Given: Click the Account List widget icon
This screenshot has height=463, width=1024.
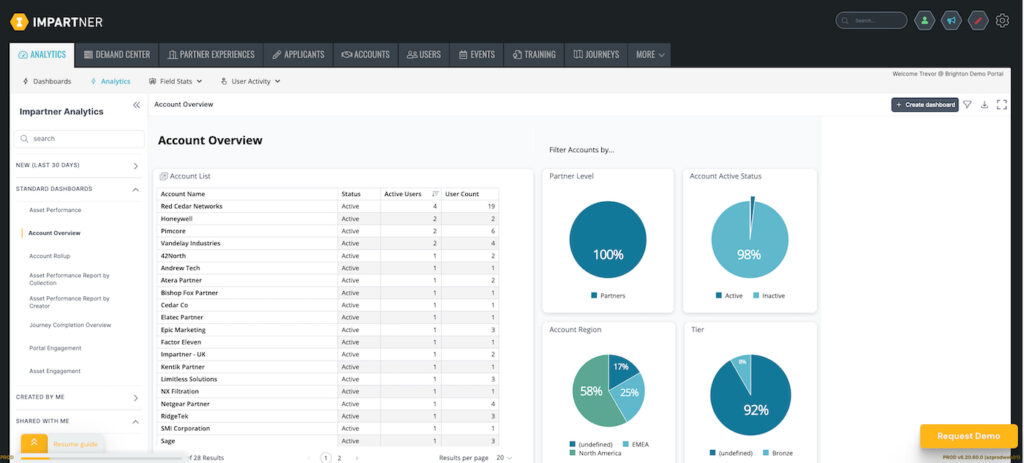Looking at the screenshot, I should point(163,176).
